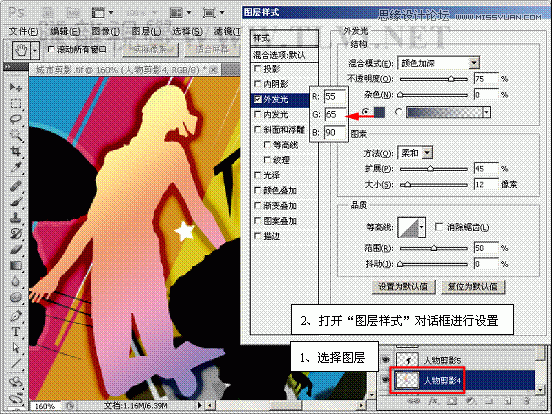Select the Path Selection tool
This screenshot has height=414, width=552.
point(15,348)
